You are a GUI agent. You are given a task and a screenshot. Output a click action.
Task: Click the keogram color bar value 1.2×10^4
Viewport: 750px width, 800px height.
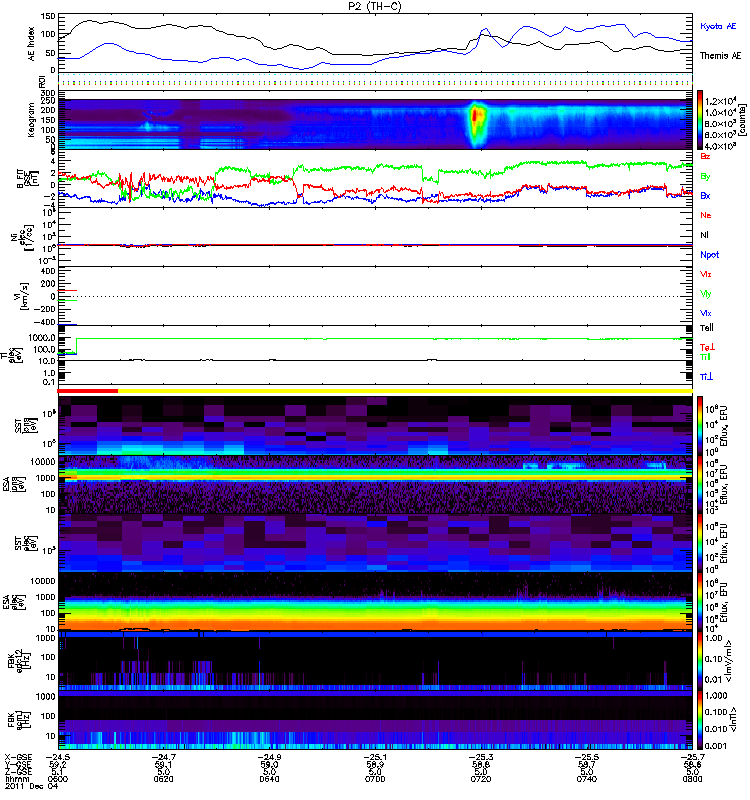(x=720, y=102)
